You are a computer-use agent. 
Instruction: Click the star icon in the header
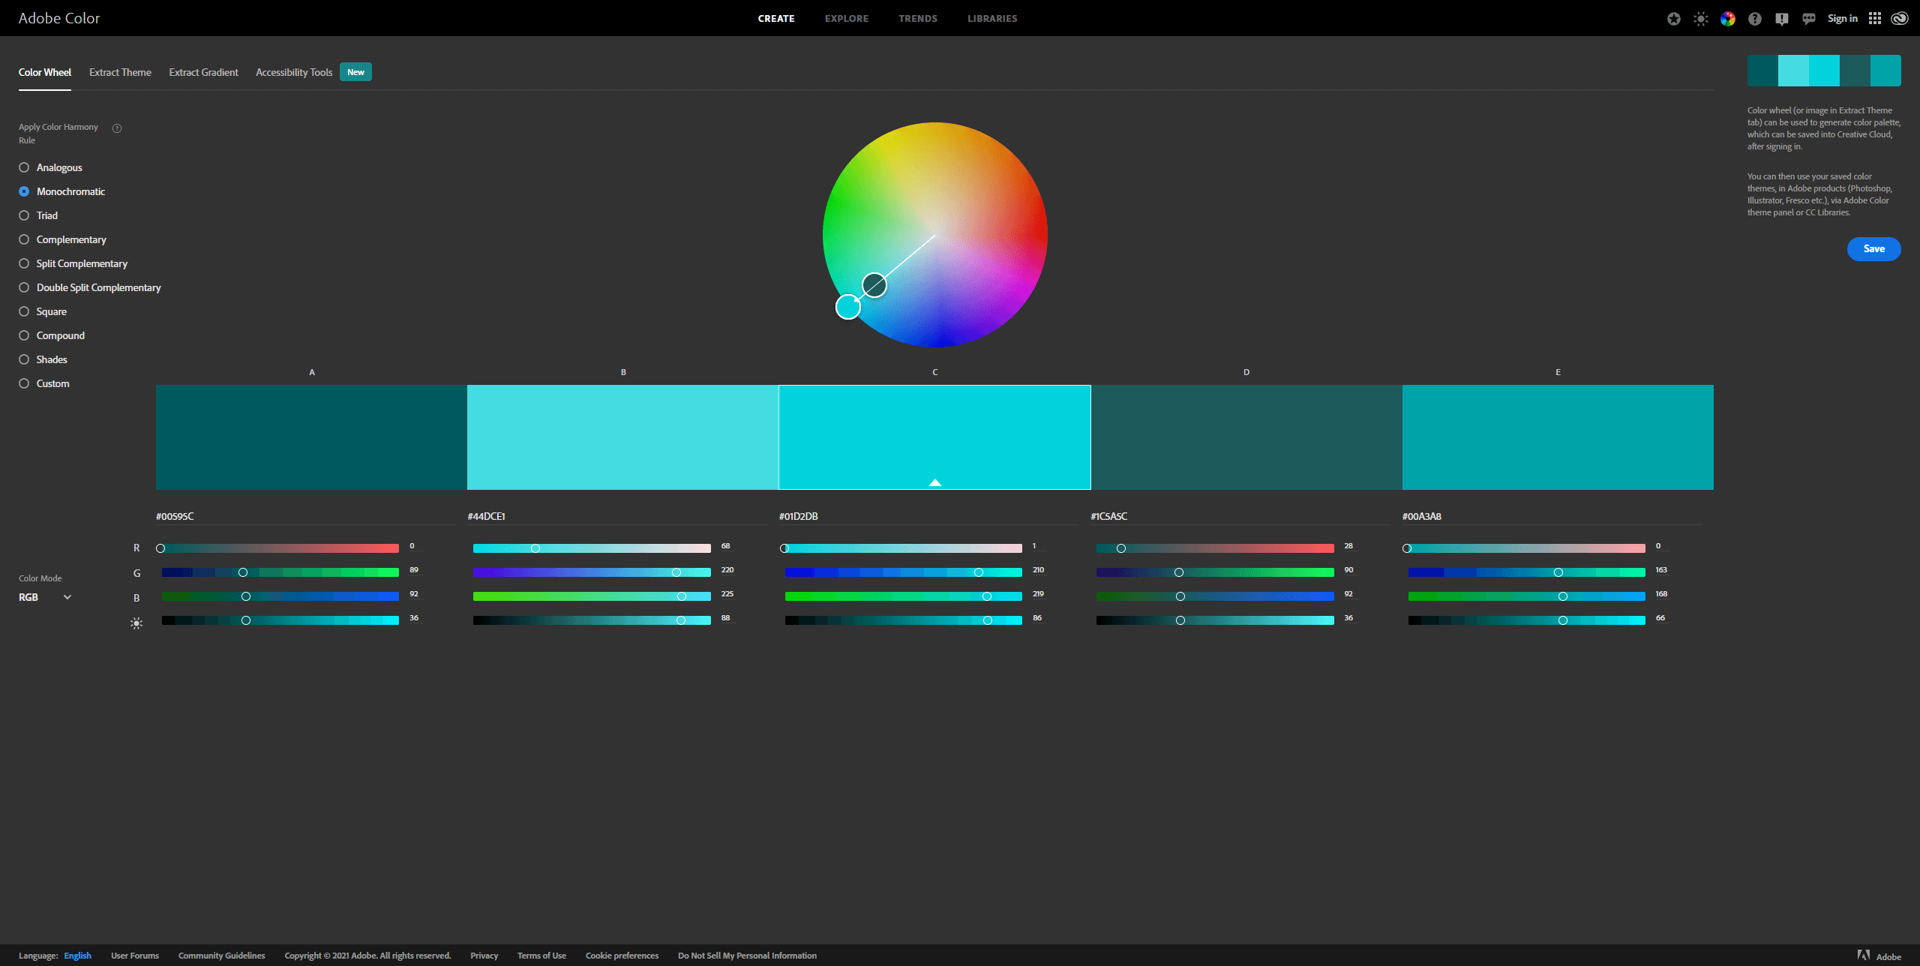1674,18
